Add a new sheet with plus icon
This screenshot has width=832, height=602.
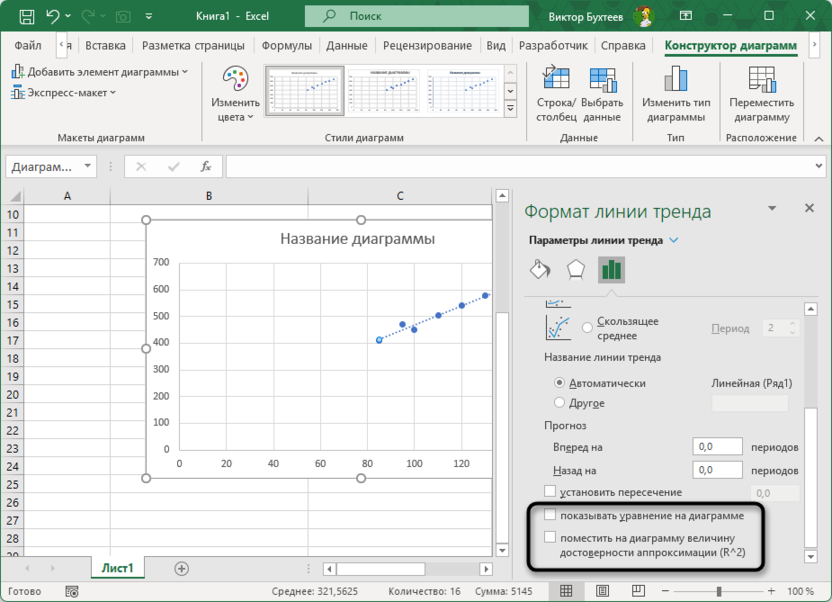[181, 568]
